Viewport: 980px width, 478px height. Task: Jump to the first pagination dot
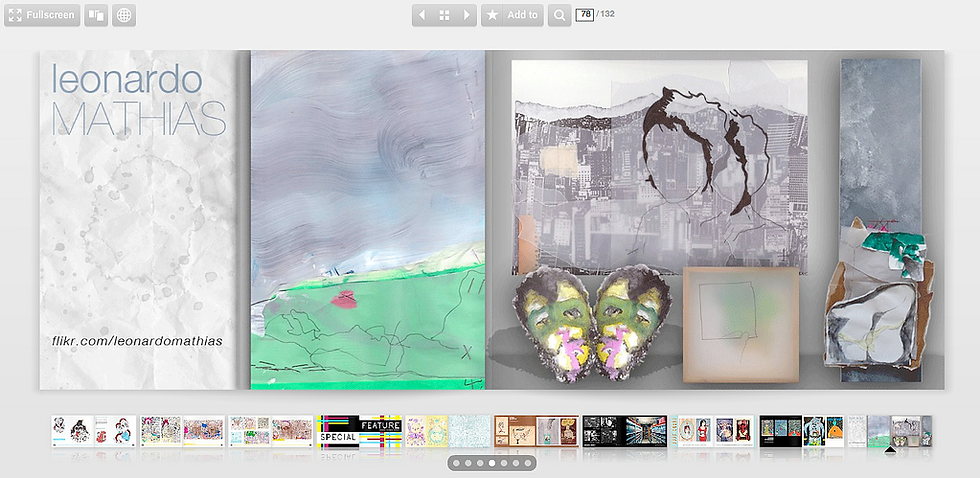pos(456,463)
